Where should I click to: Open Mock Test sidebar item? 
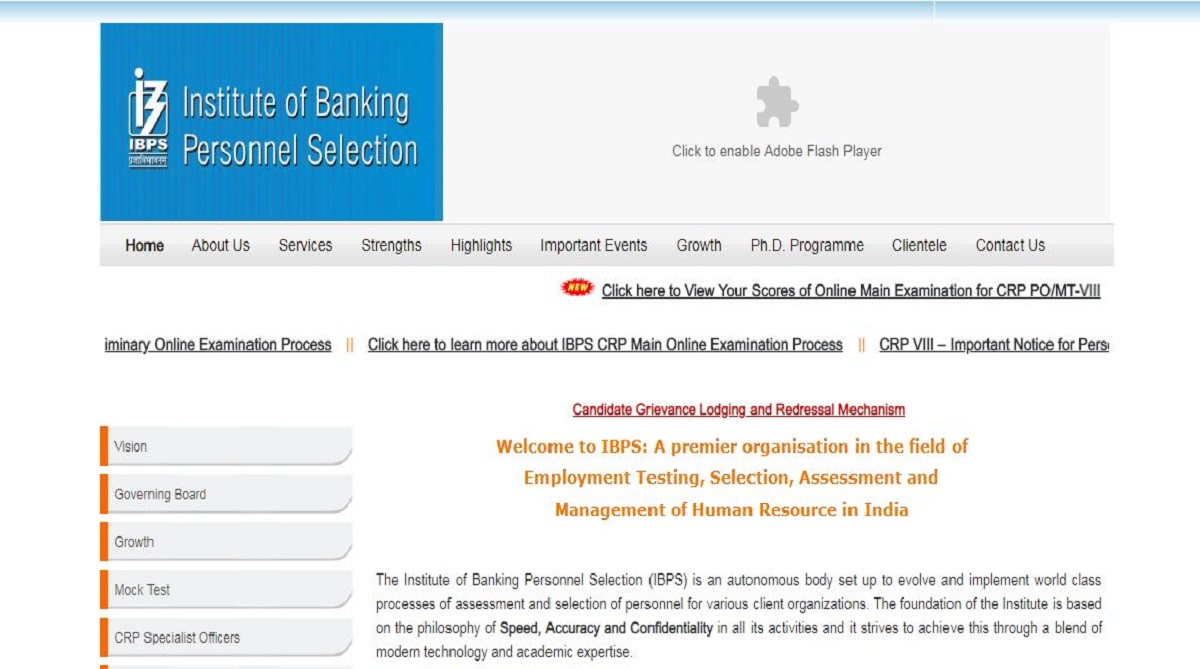point(226,590)
